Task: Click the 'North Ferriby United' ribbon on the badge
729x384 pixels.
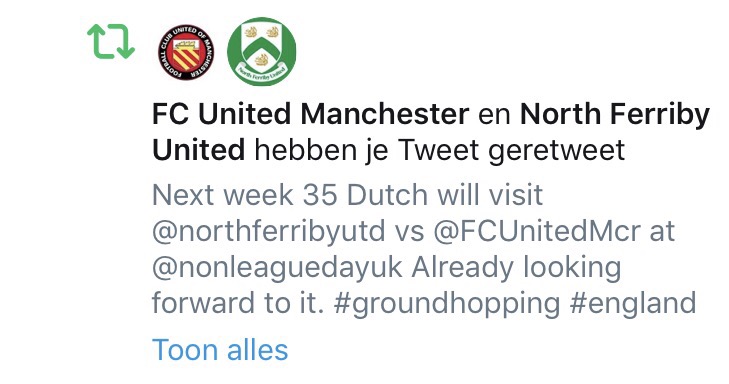Action: point(262,73)
